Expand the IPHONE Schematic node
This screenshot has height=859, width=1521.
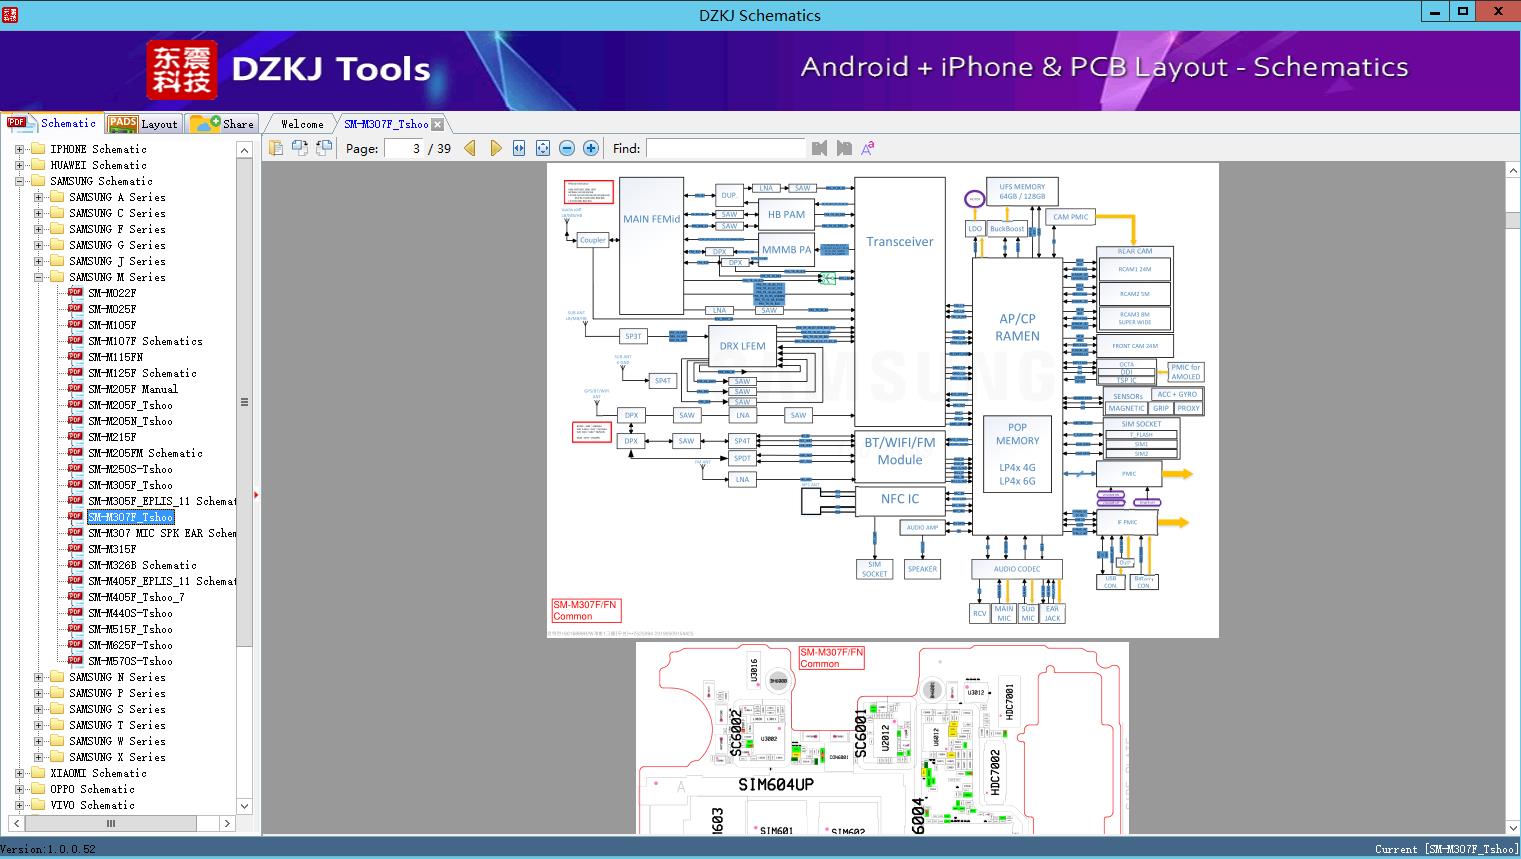tap(19, 149)
